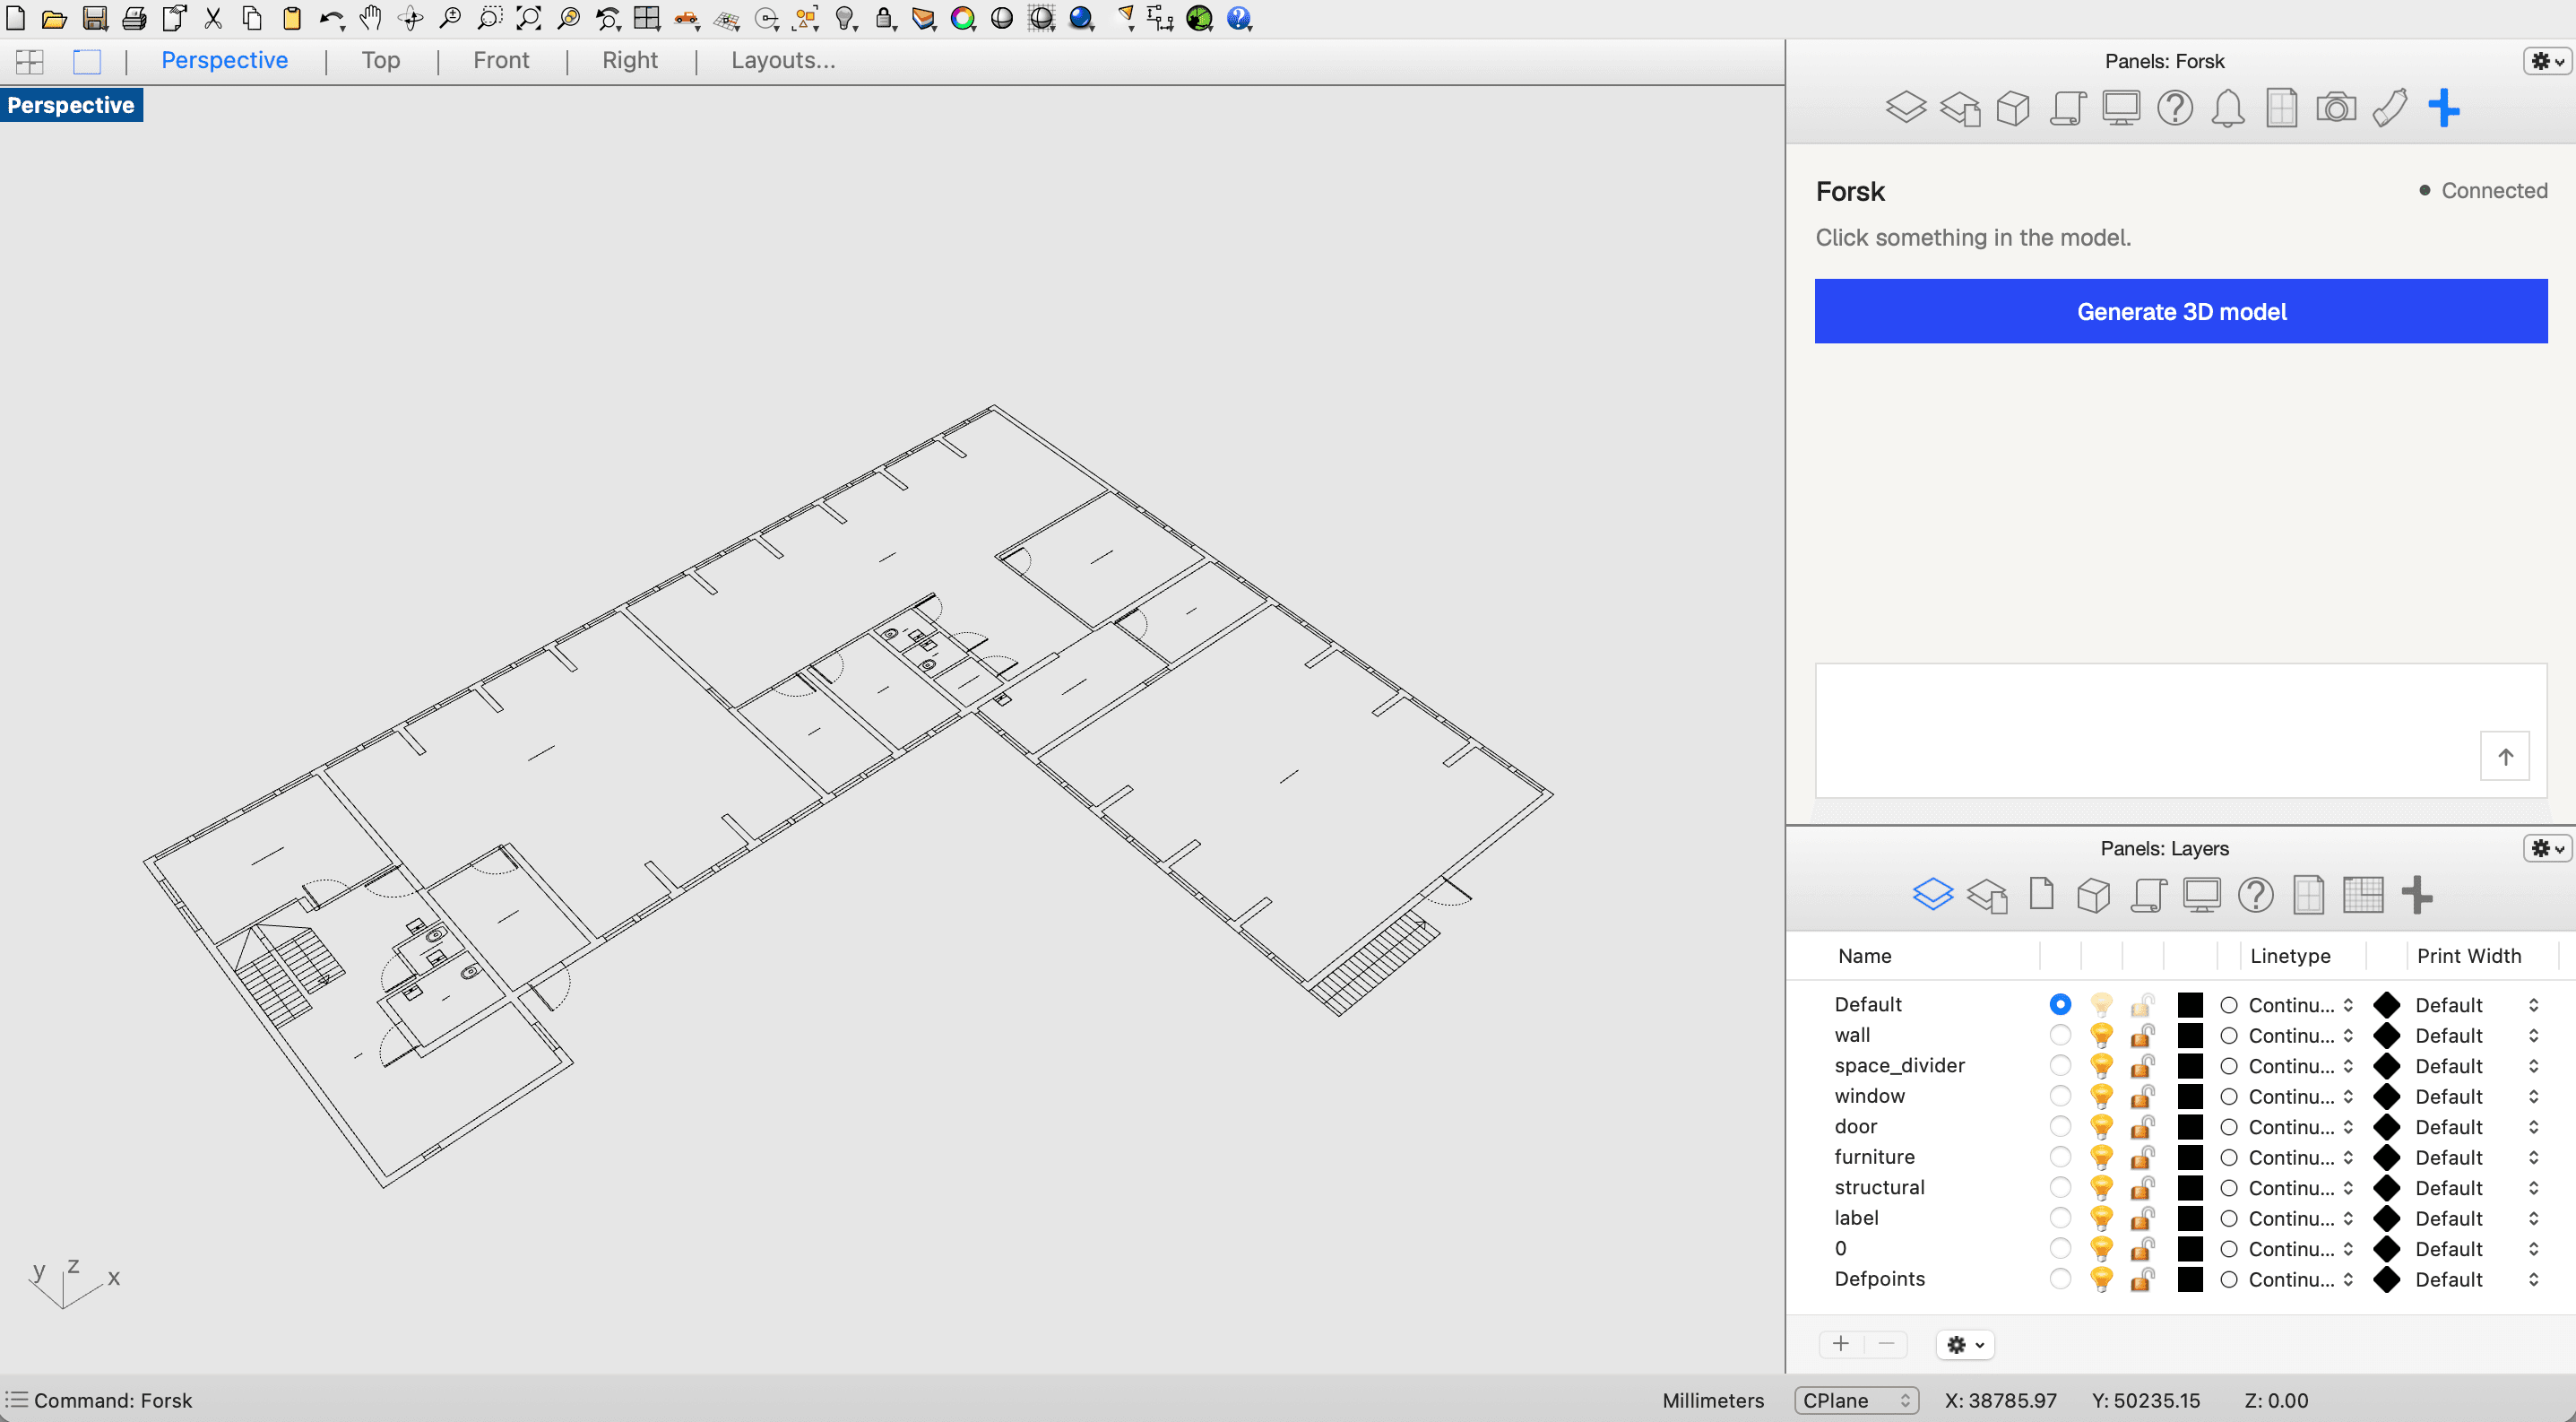This screenshot has width=2576, height=1422.
Task: Open a file with the folder icon
Action: click(54, 18)
